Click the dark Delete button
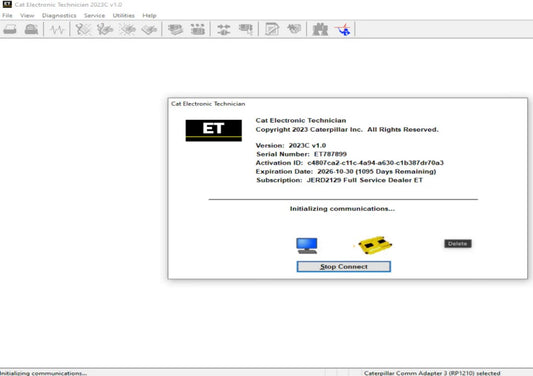Viewport: 533px width, 376px height. [458, 243]
